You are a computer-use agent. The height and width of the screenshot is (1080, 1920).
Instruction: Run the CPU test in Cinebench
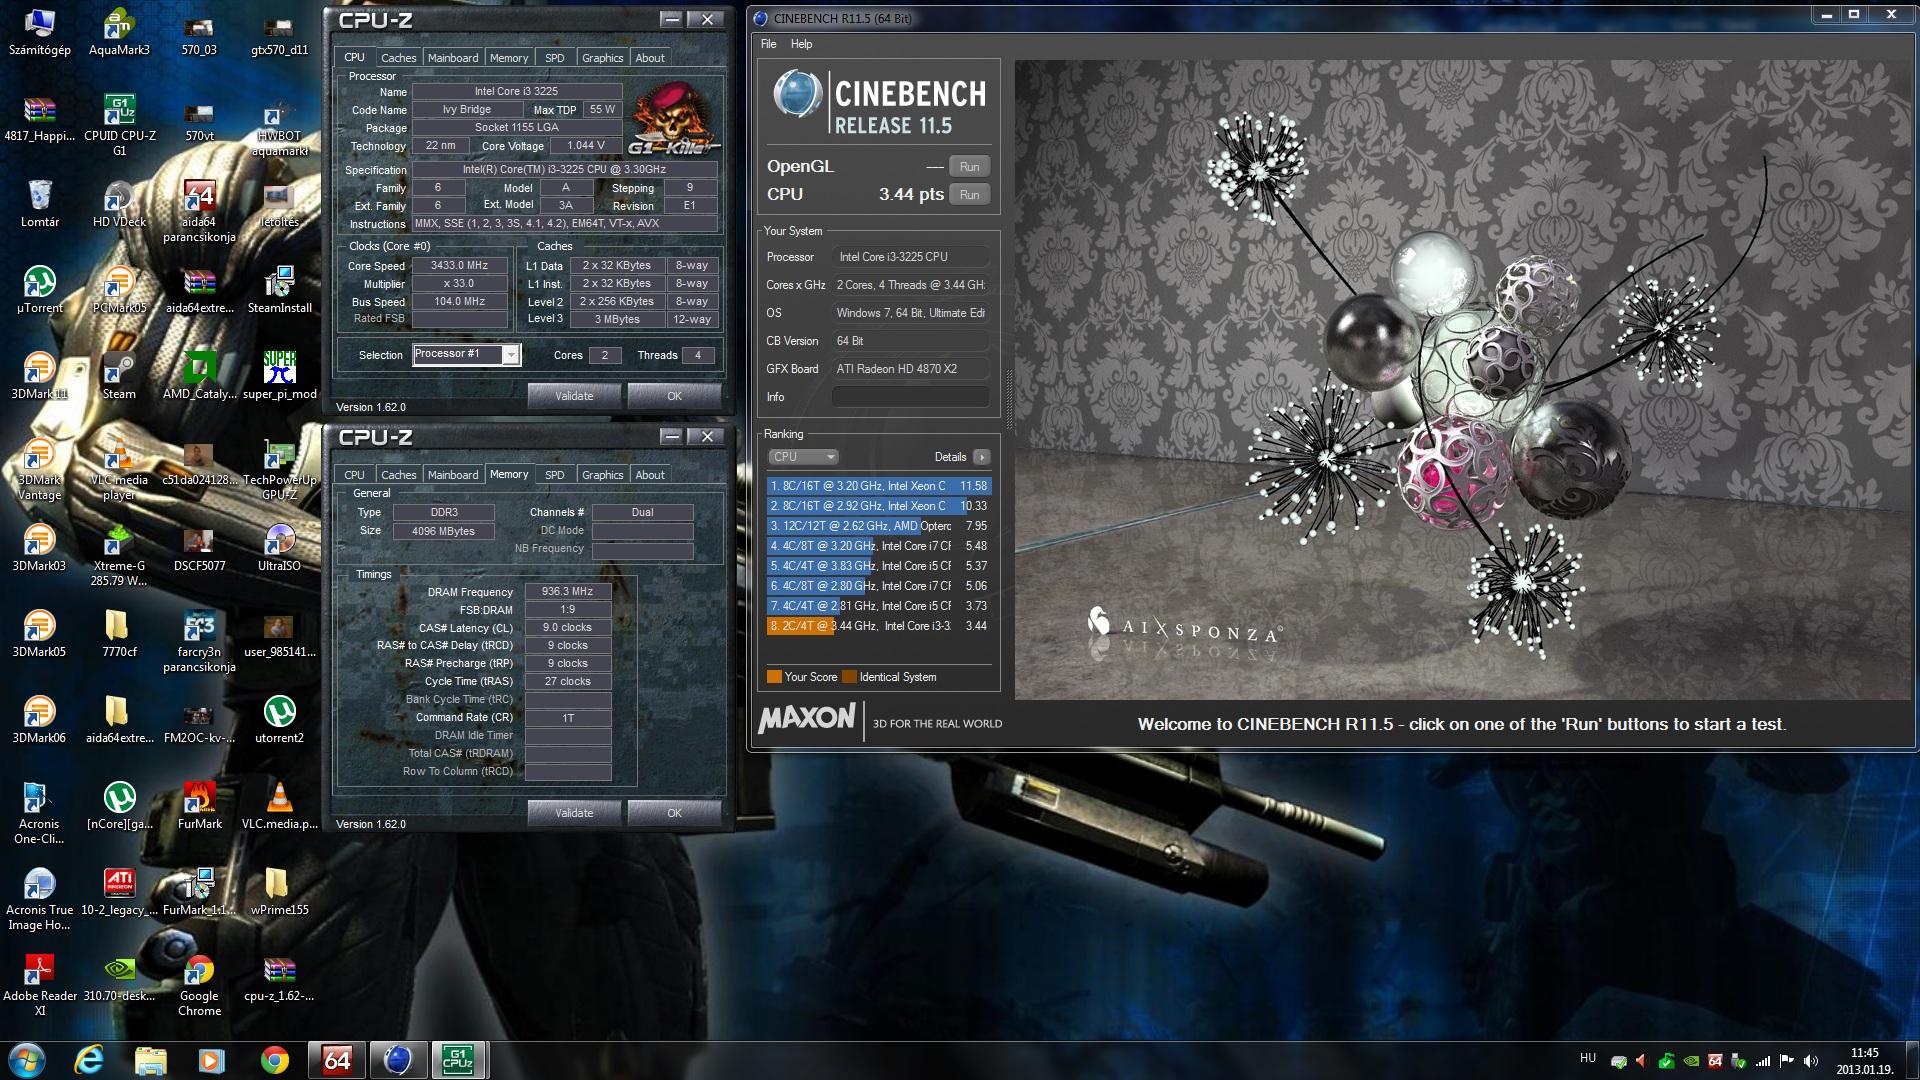(x=969, y=195)
